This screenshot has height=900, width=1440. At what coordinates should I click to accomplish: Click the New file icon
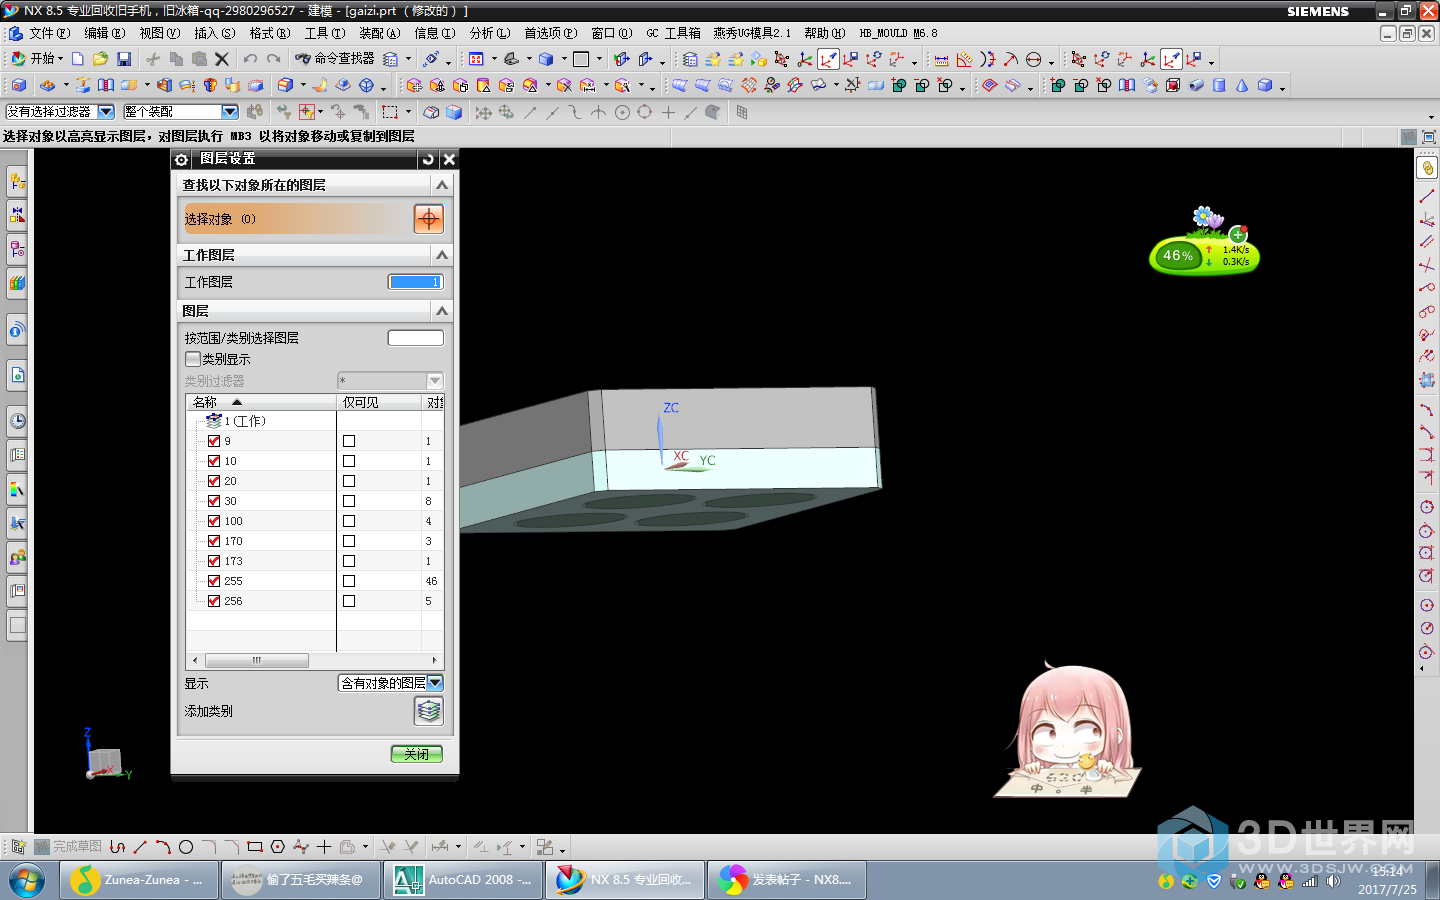(x=78, y=59)
